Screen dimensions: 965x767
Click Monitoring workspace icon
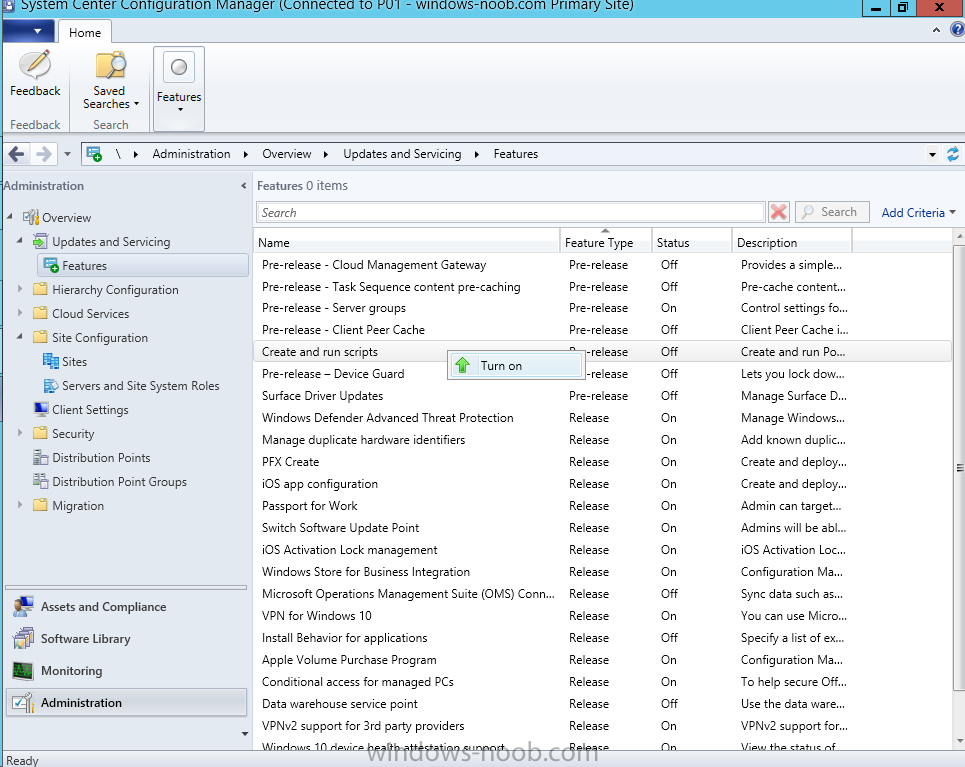coord(23,670)
